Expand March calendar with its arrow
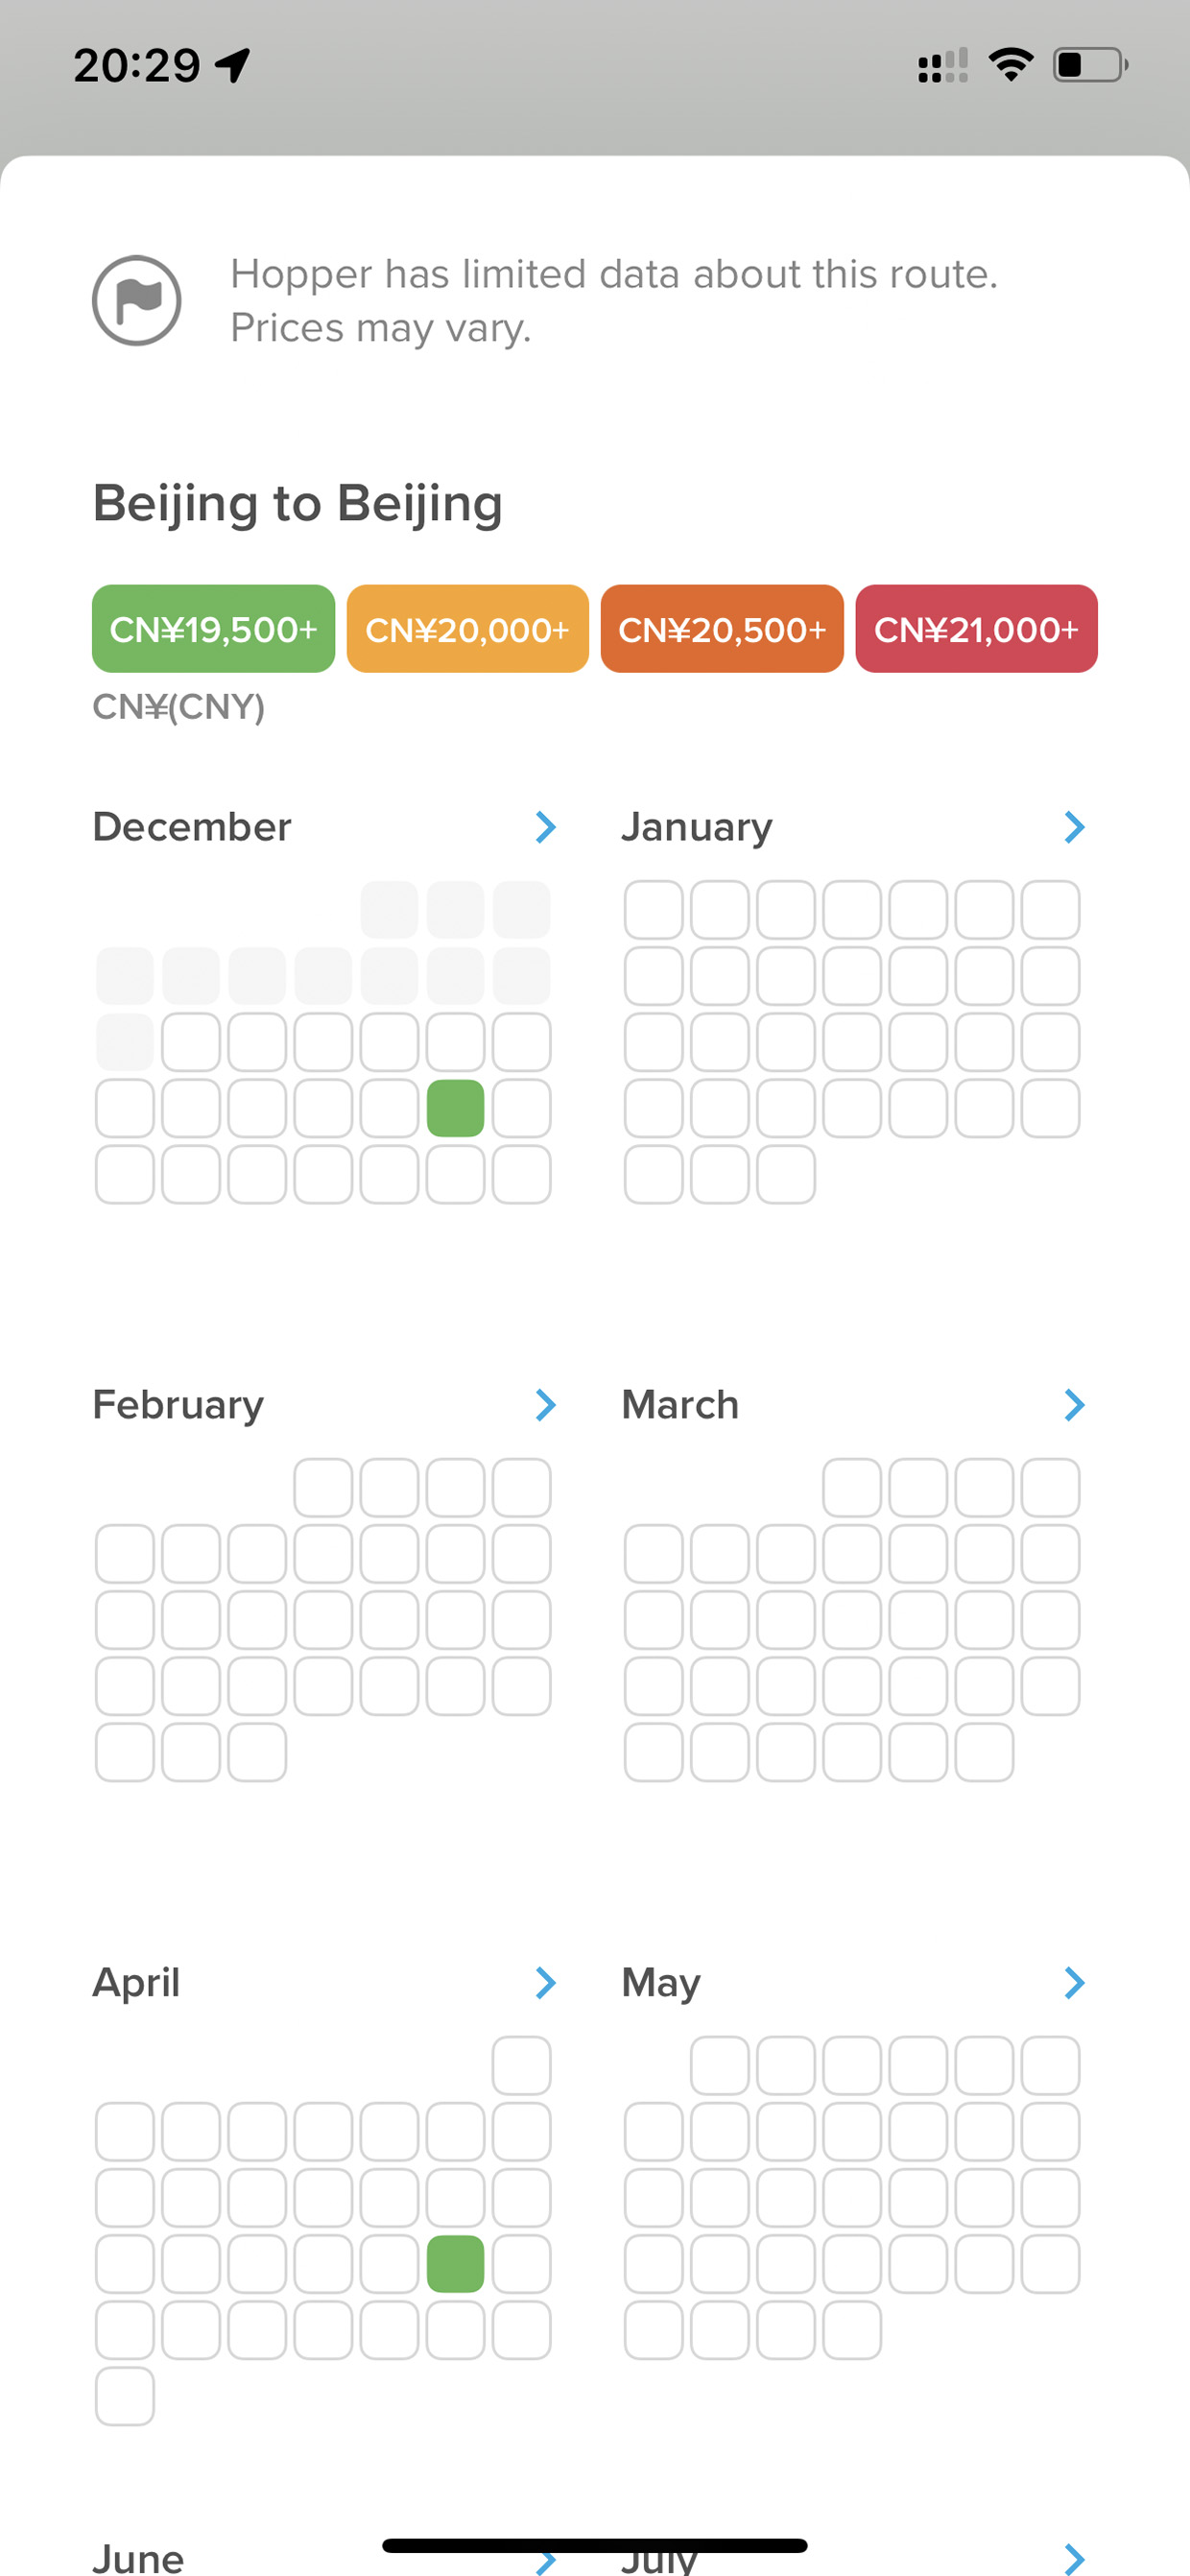This screenshot has width=1190, height=2576. 1074,1405
